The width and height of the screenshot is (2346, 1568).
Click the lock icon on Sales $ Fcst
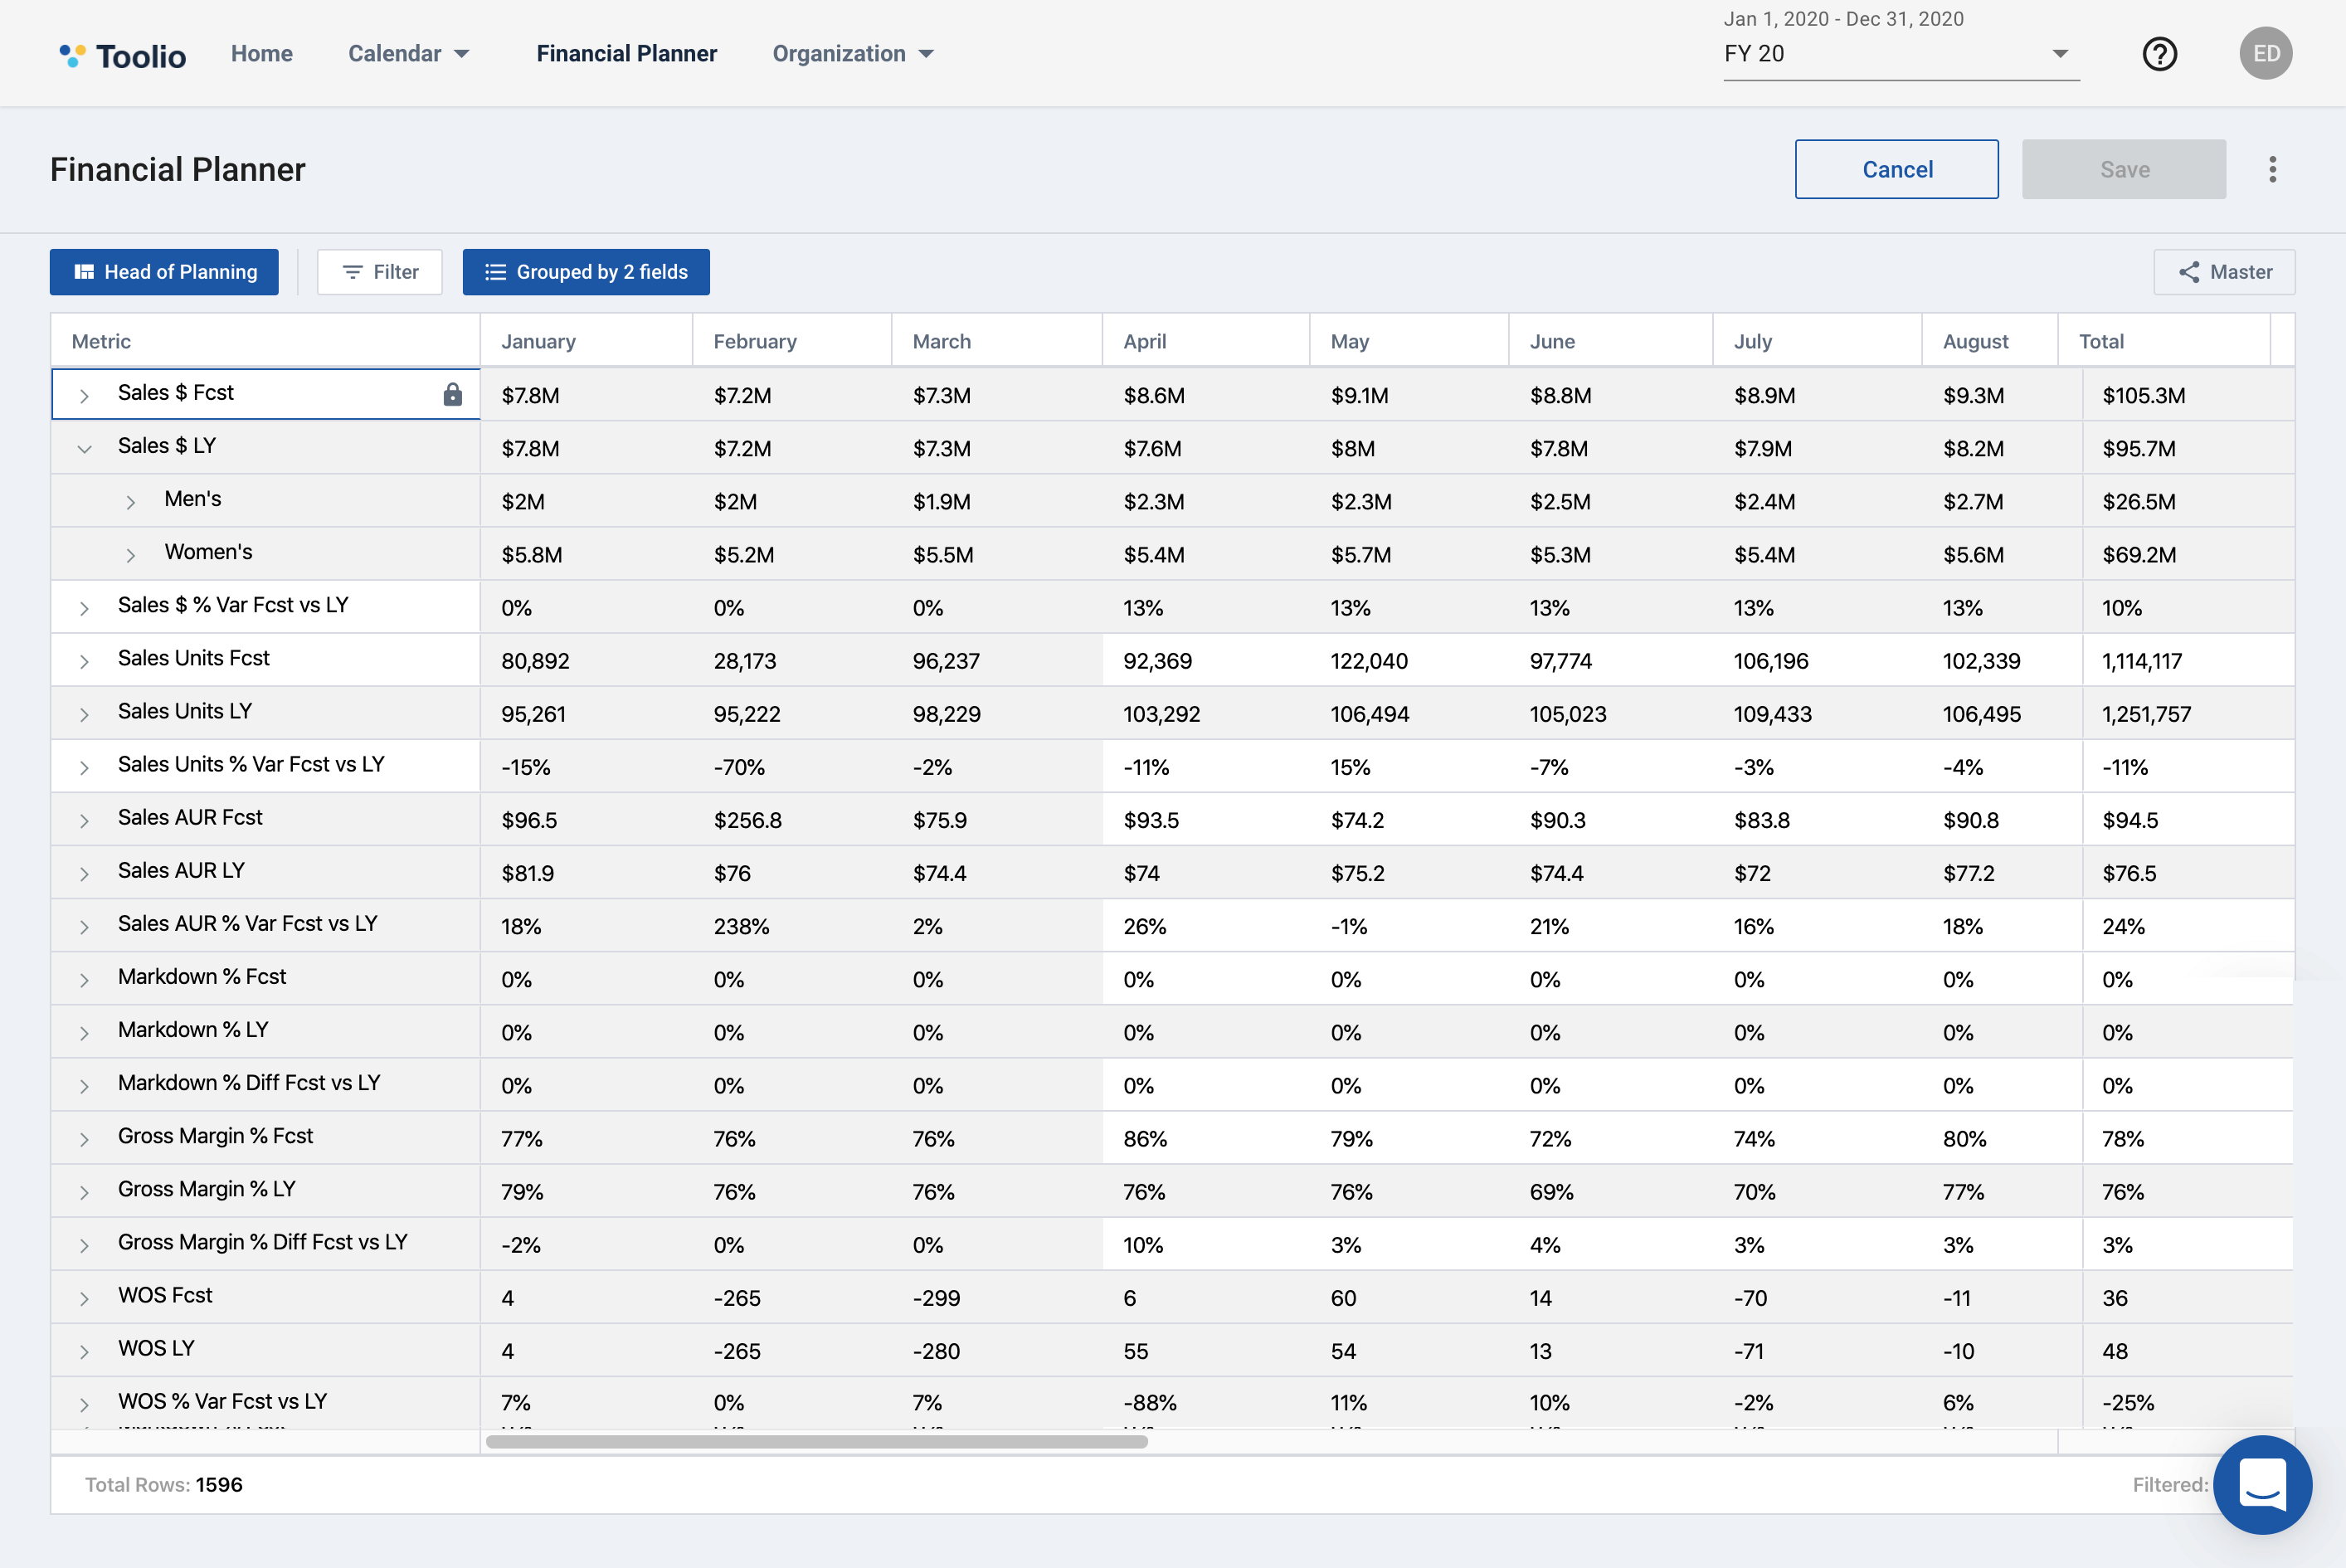pos(453,394)
